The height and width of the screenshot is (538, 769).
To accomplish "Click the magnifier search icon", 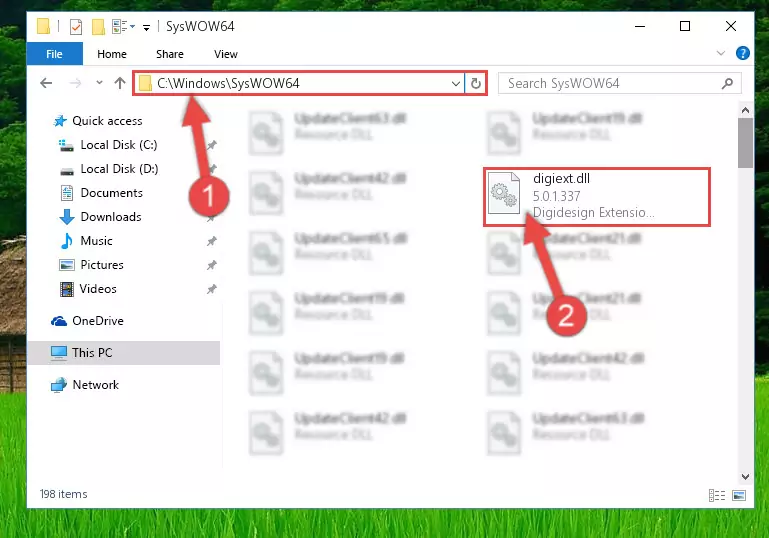I will [728, 83].
